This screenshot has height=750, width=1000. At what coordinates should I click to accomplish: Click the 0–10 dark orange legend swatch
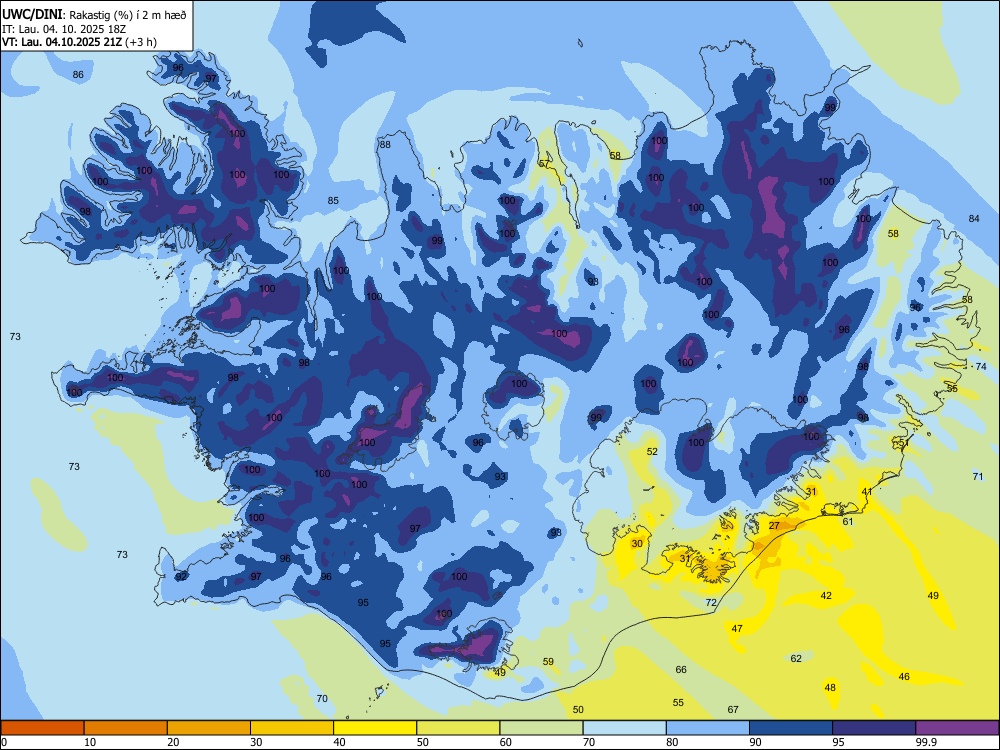(x=42, y=728)
